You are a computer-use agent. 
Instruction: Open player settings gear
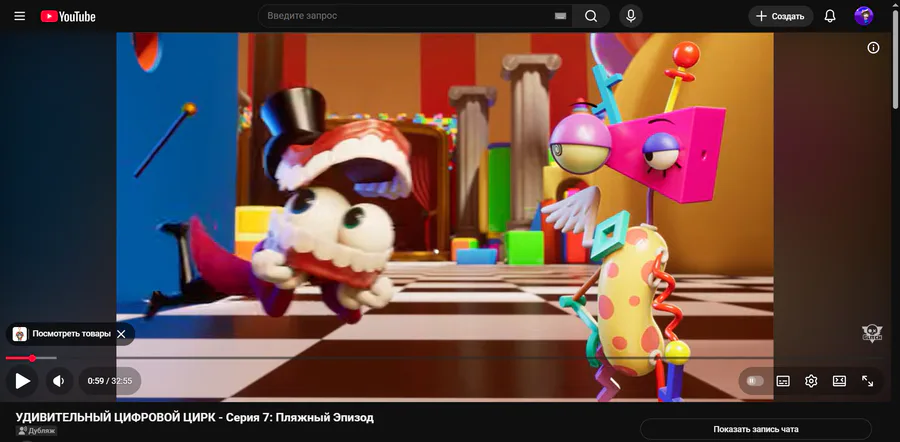(x=811, y=381)
